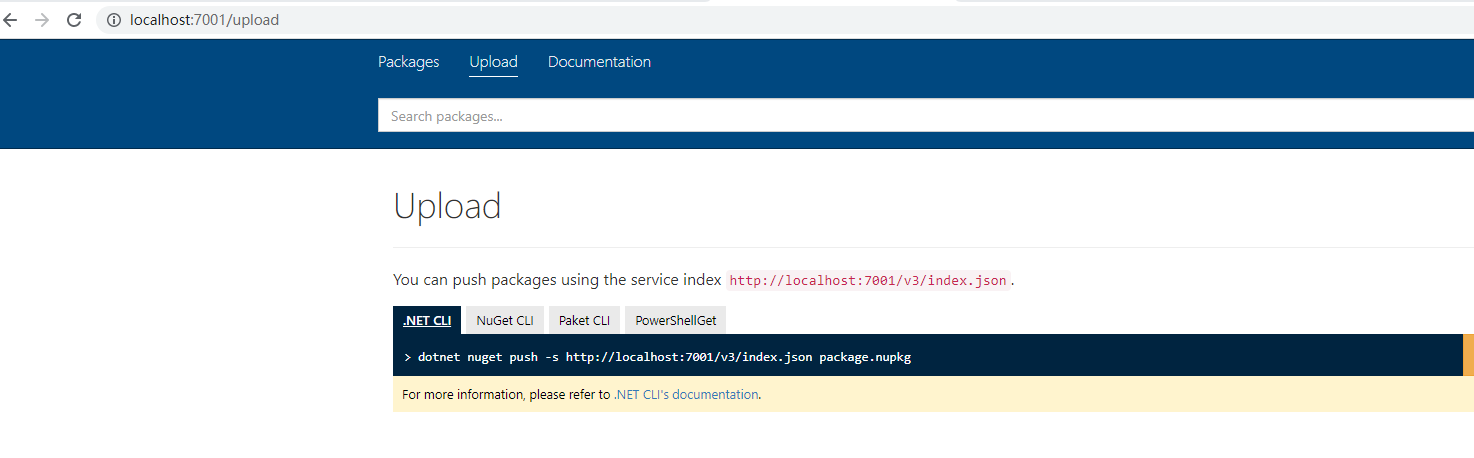Click the large Upload page heading
This screenshot has width=1474, height=458.
click(x=447, y=206)
